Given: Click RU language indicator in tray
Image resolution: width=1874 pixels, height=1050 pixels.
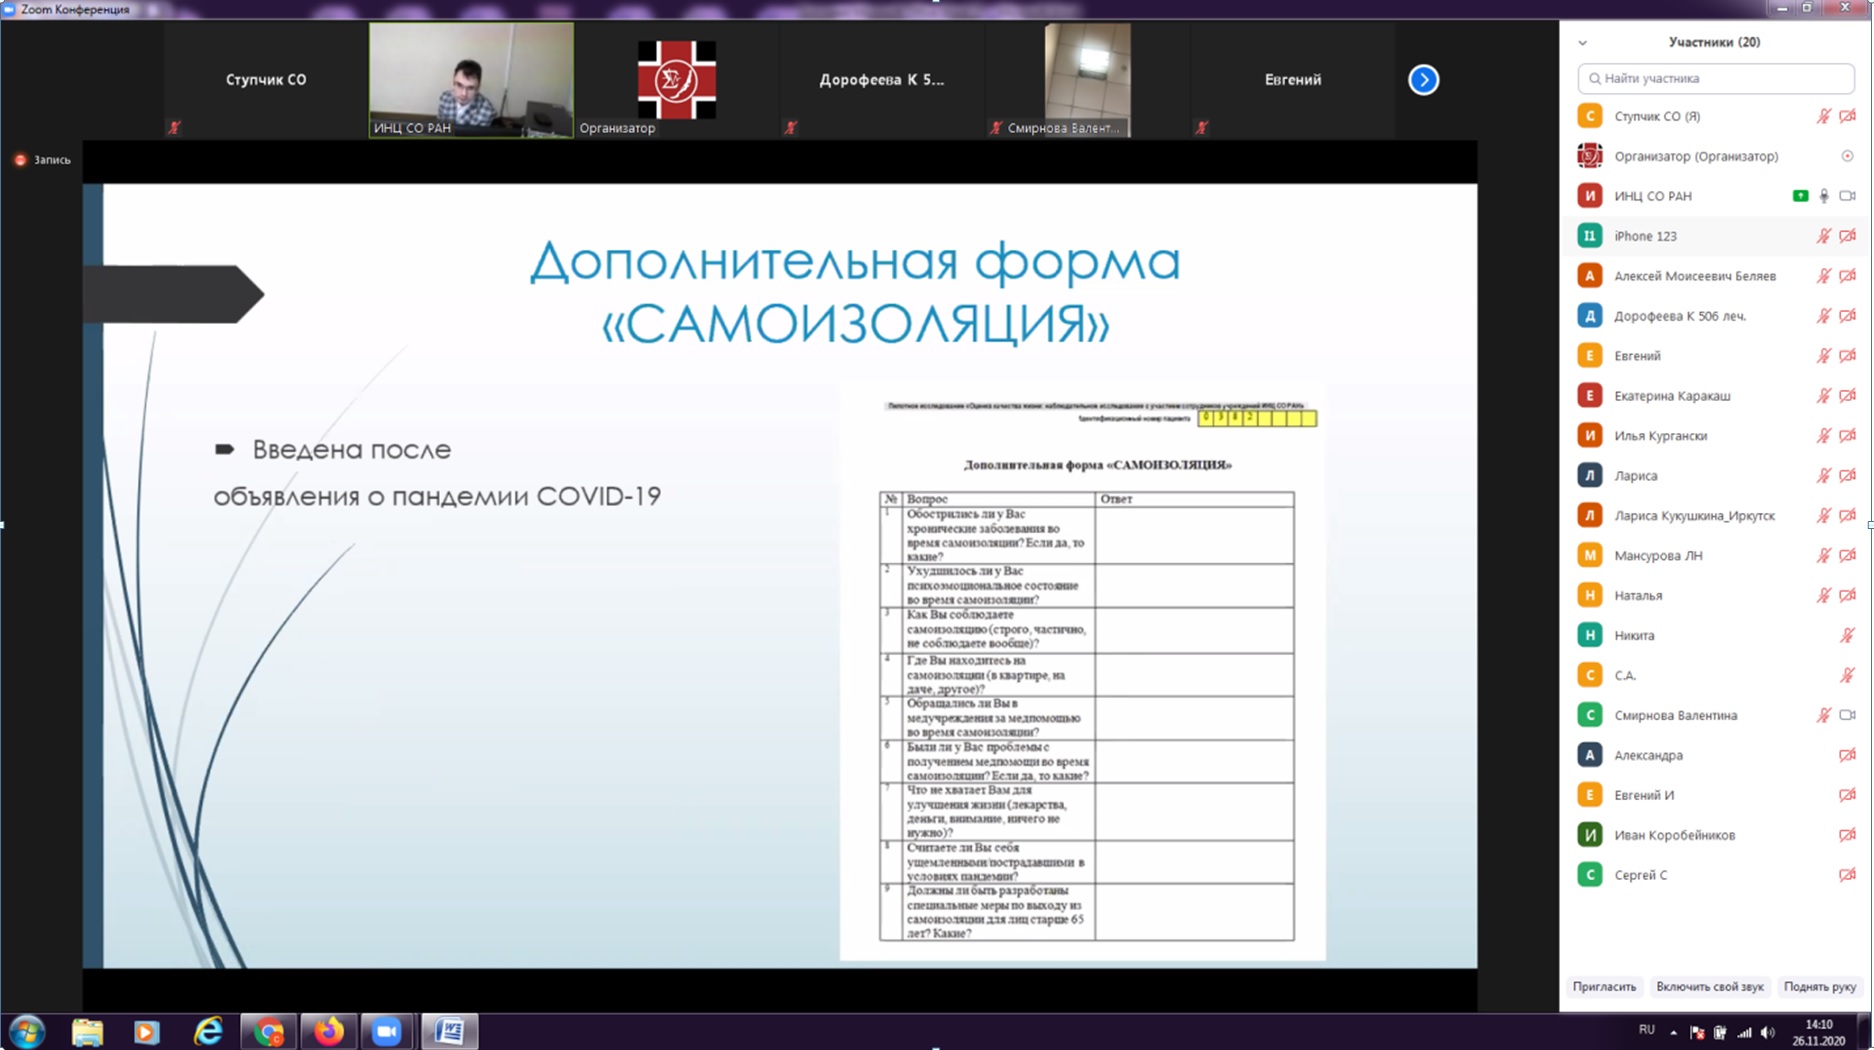Looking at the screenshot, I should [x=1646, y=1030].
